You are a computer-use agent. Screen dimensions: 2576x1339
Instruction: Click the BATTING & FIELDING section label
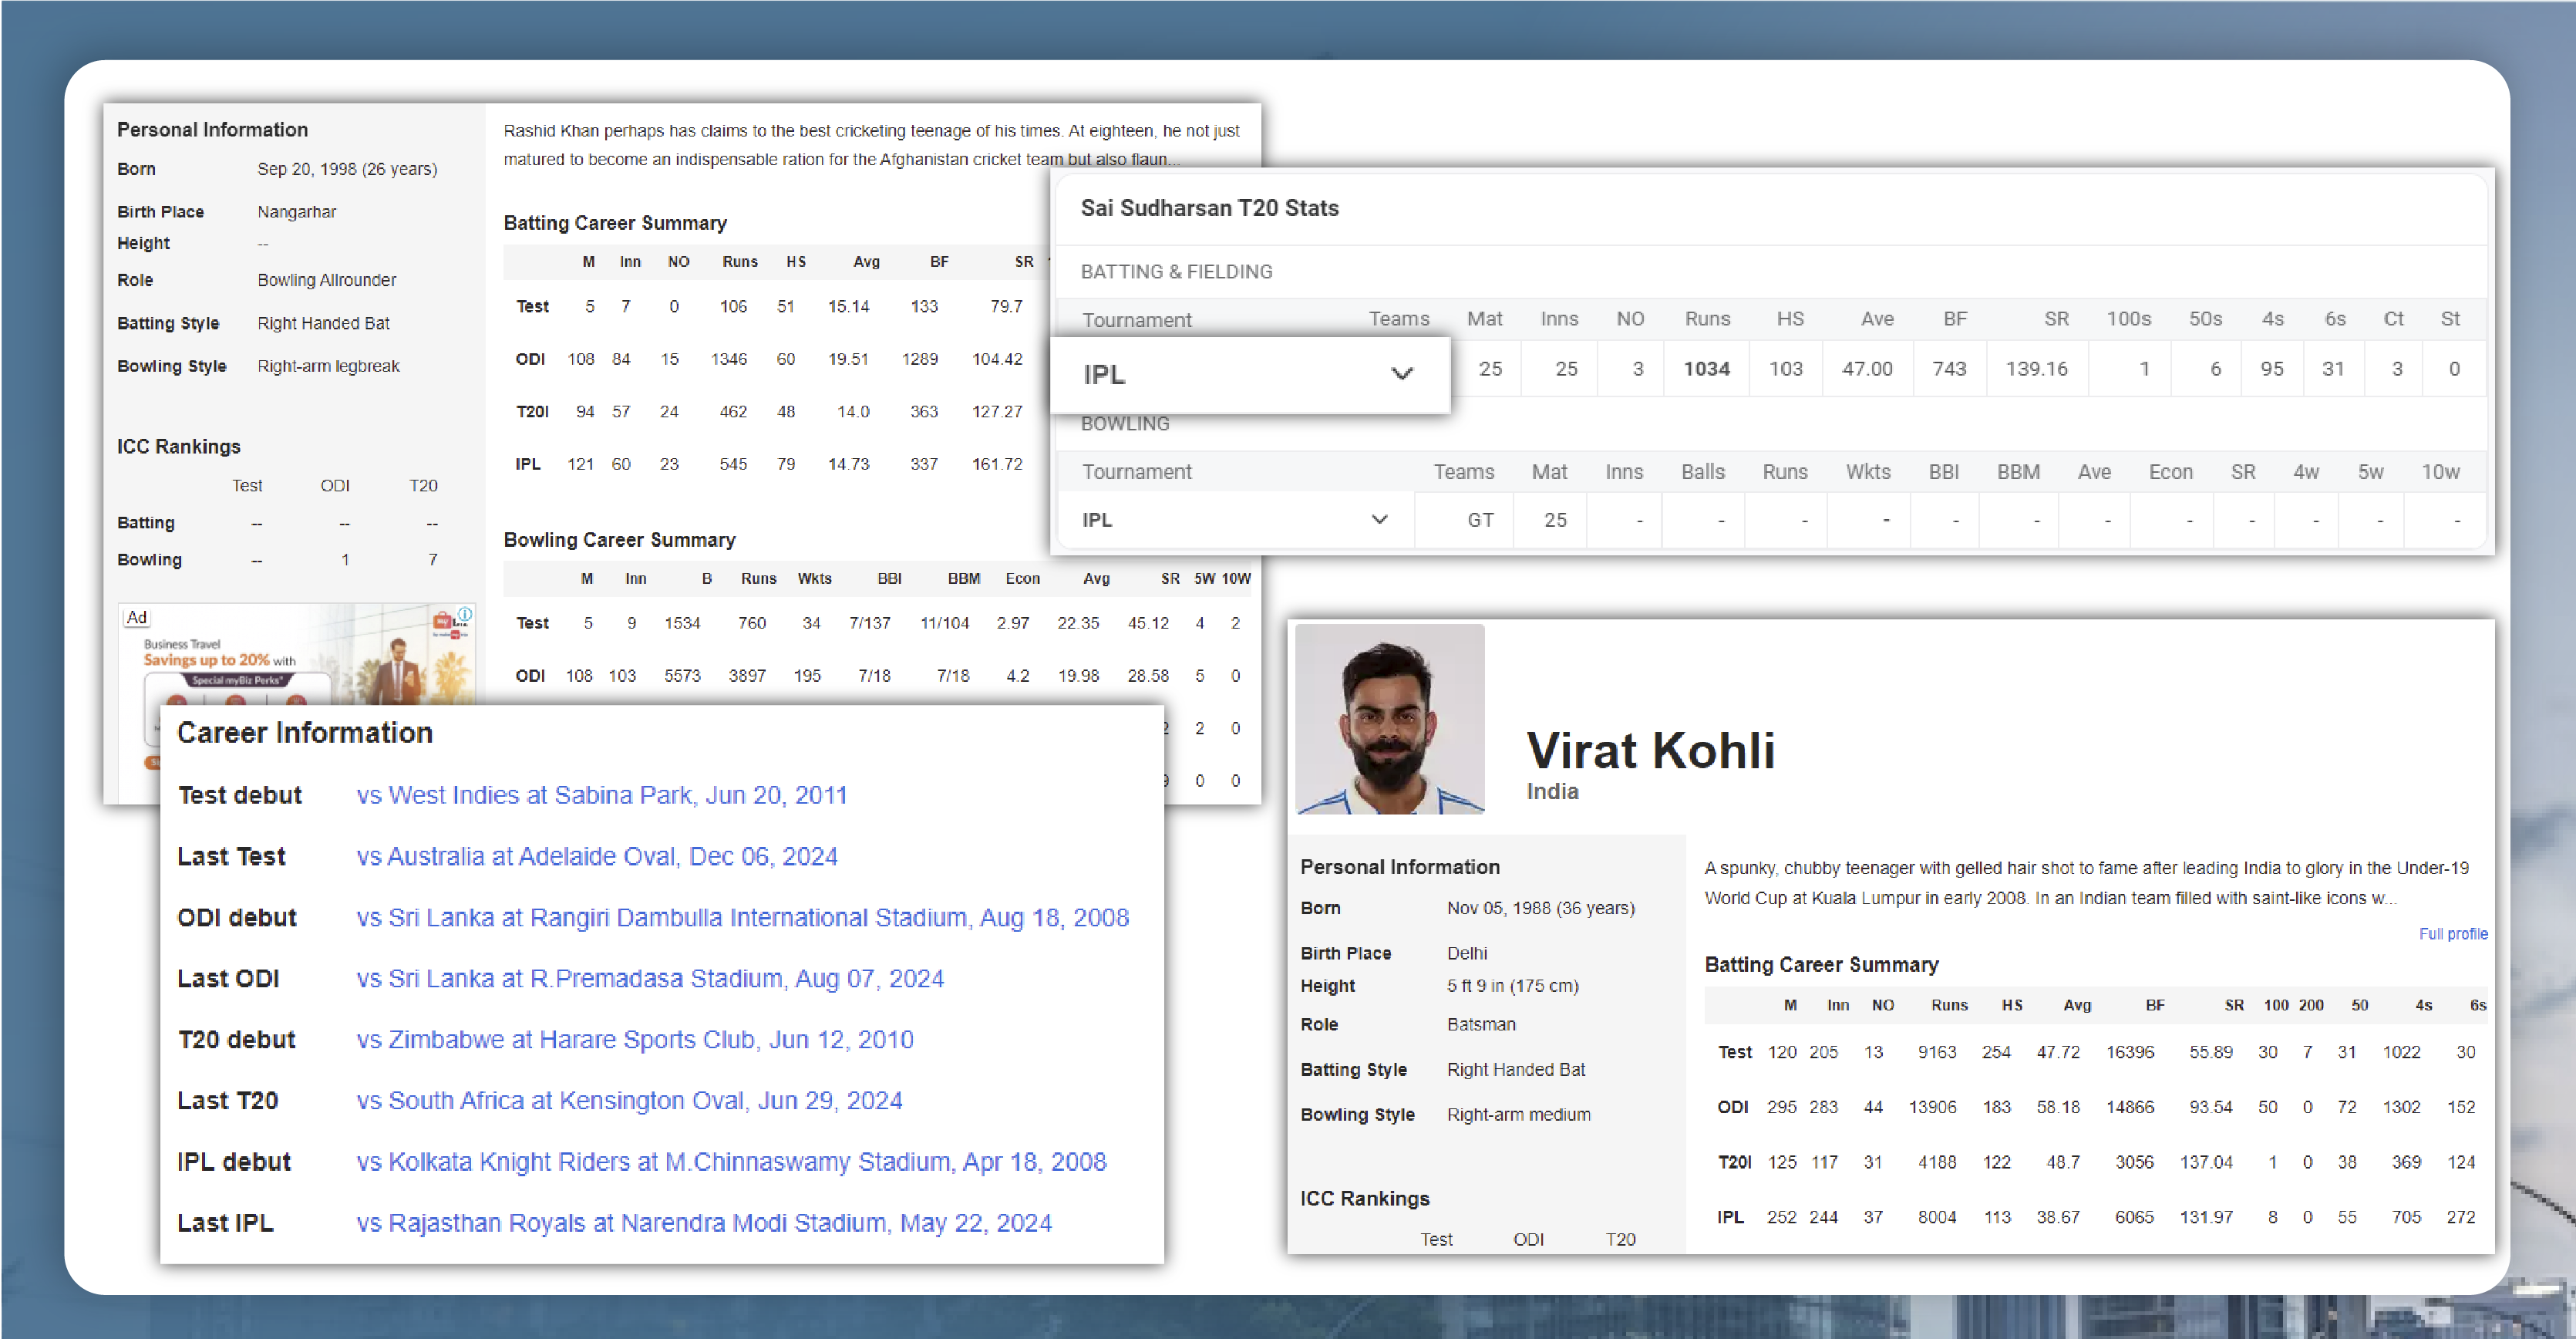pos(1176,271)
